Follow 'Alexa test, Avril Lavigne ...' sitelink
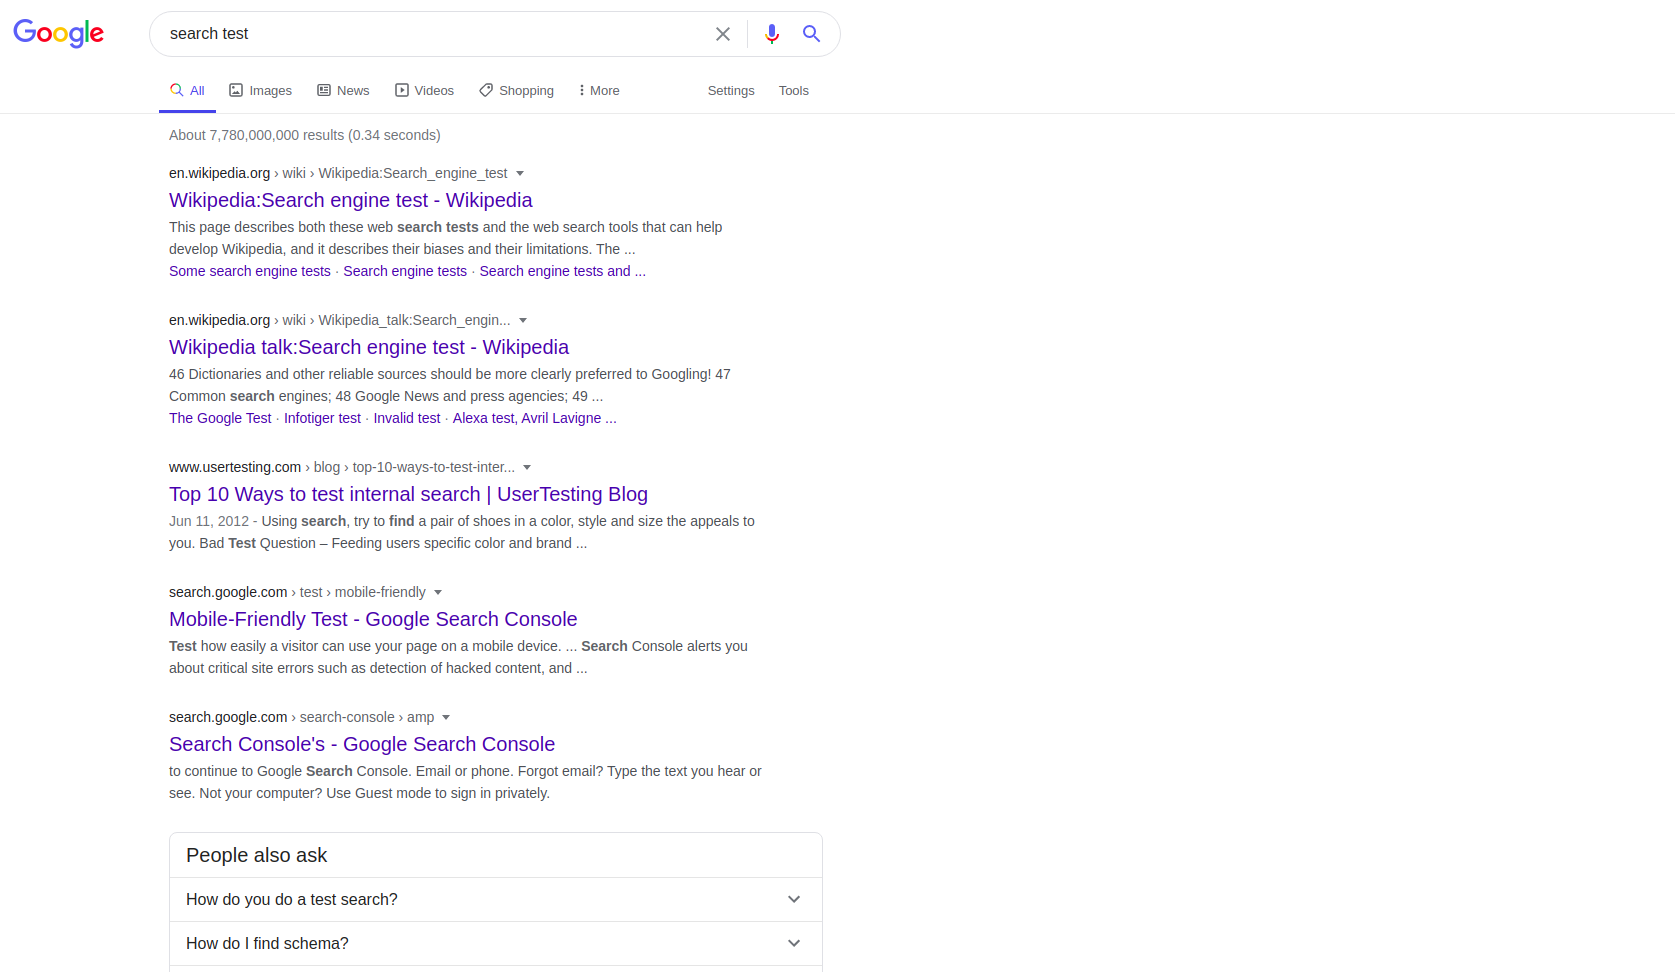Image resolution: width=1675 pixels, height=972 pixels. point(535,418)
